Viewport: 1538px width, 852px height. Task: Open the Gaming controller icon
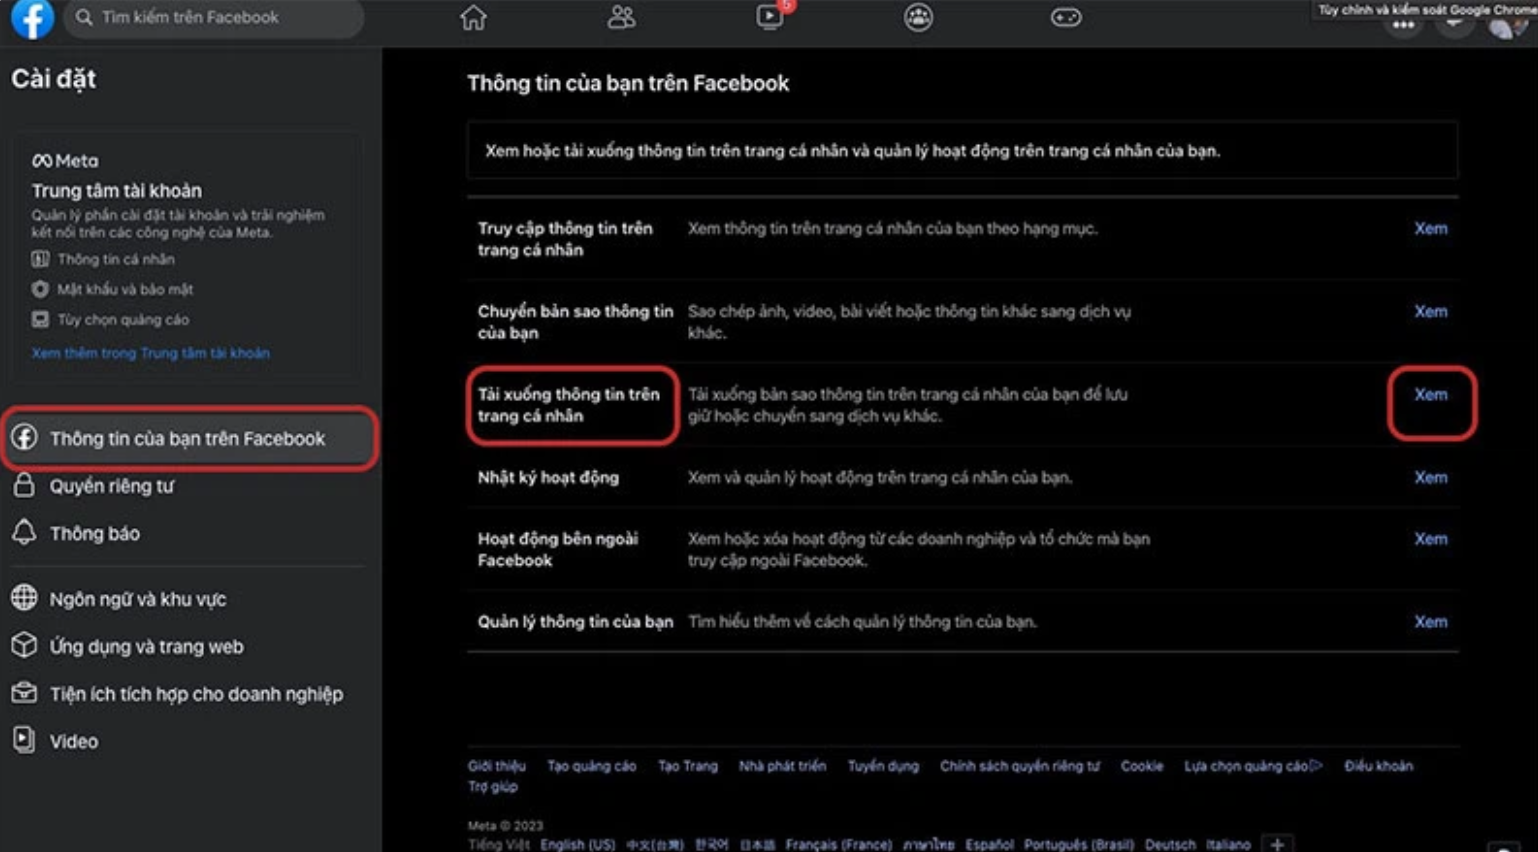point(1066,17)
